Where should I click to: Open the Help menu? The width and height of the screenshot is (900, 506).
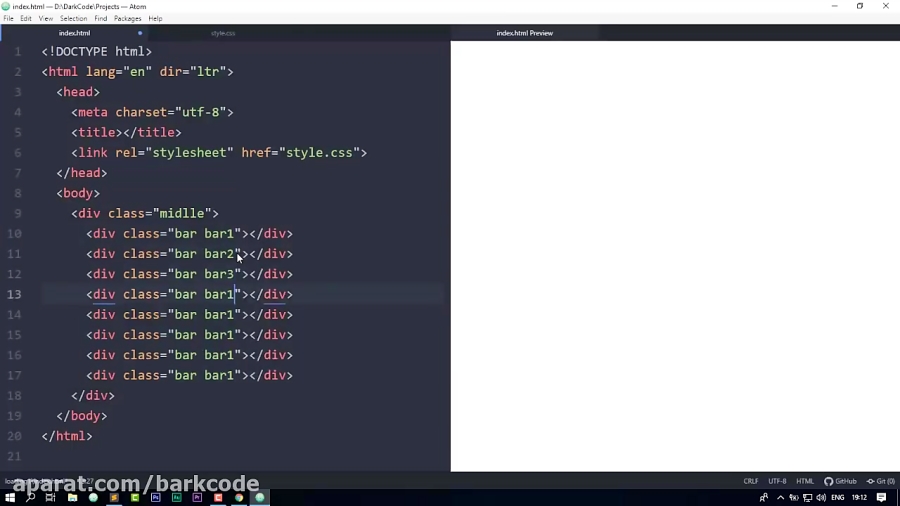[155, 18]
